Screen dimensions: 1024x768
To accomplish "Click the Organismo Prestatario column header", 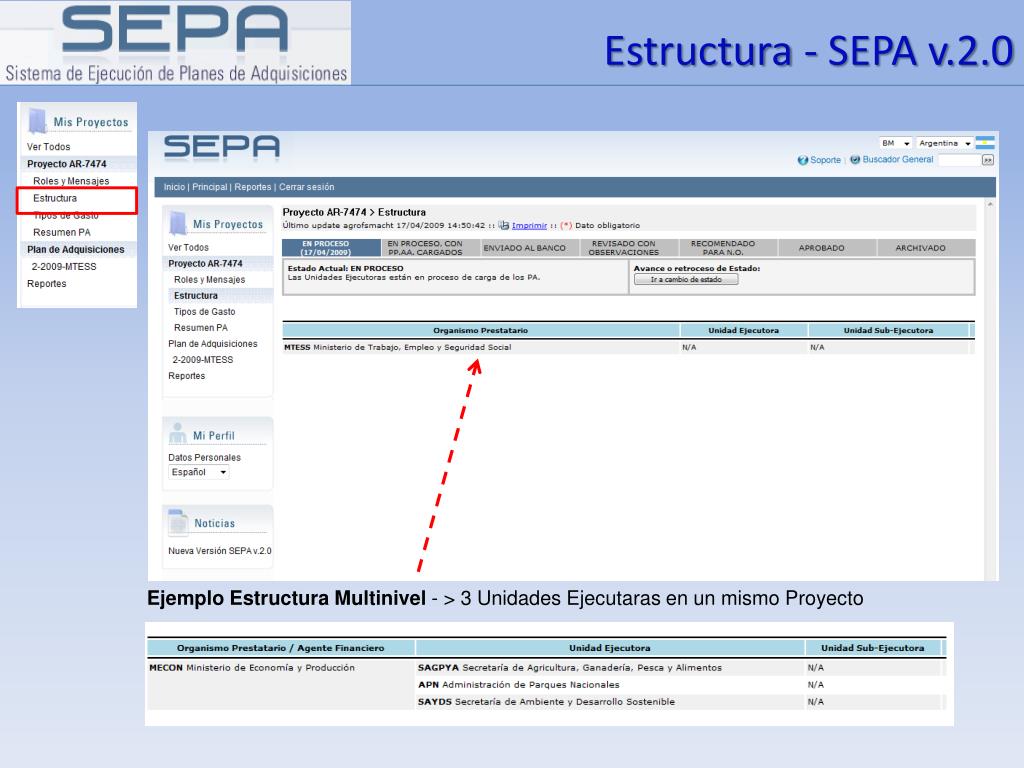I will [481, 330].
